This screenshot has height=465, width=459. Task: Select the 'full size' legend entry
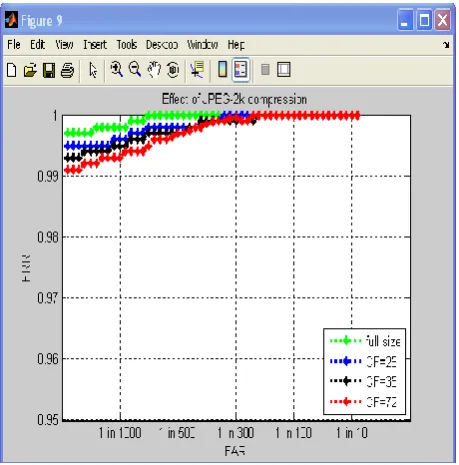click(383, 341)
